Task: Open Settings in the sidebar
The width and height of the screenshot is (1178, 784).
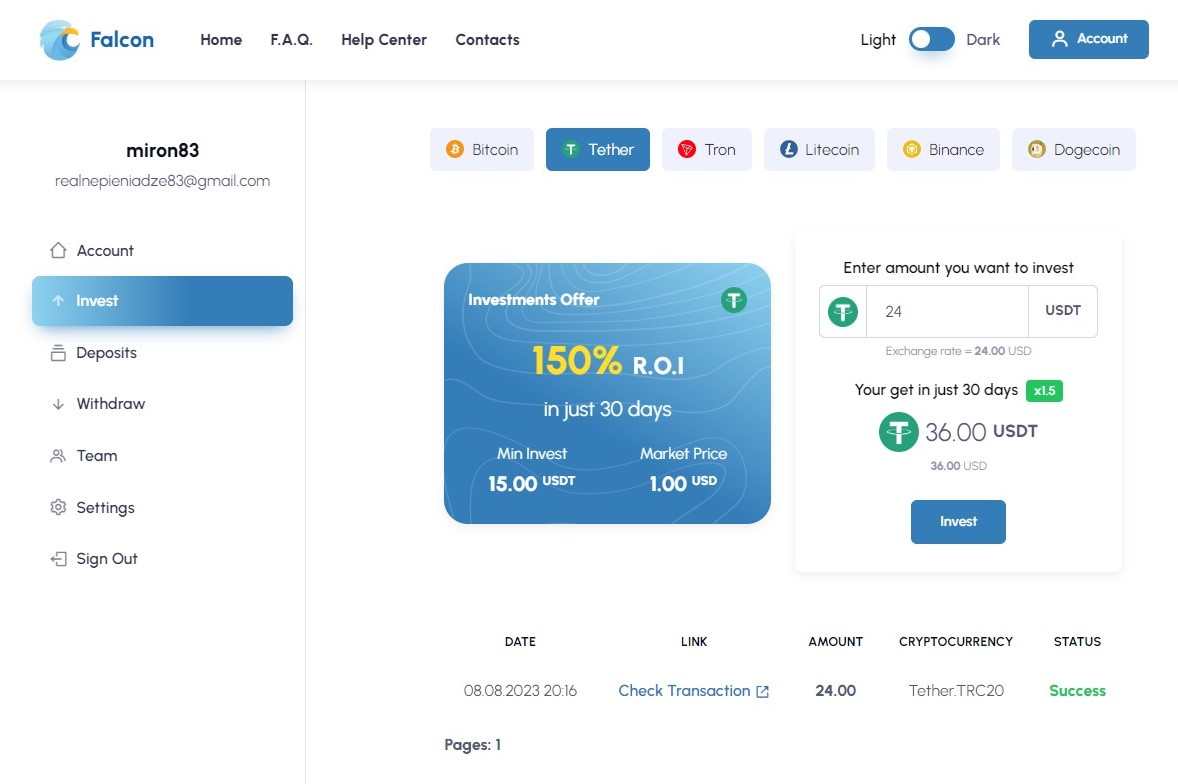Action: click(162, 508)
